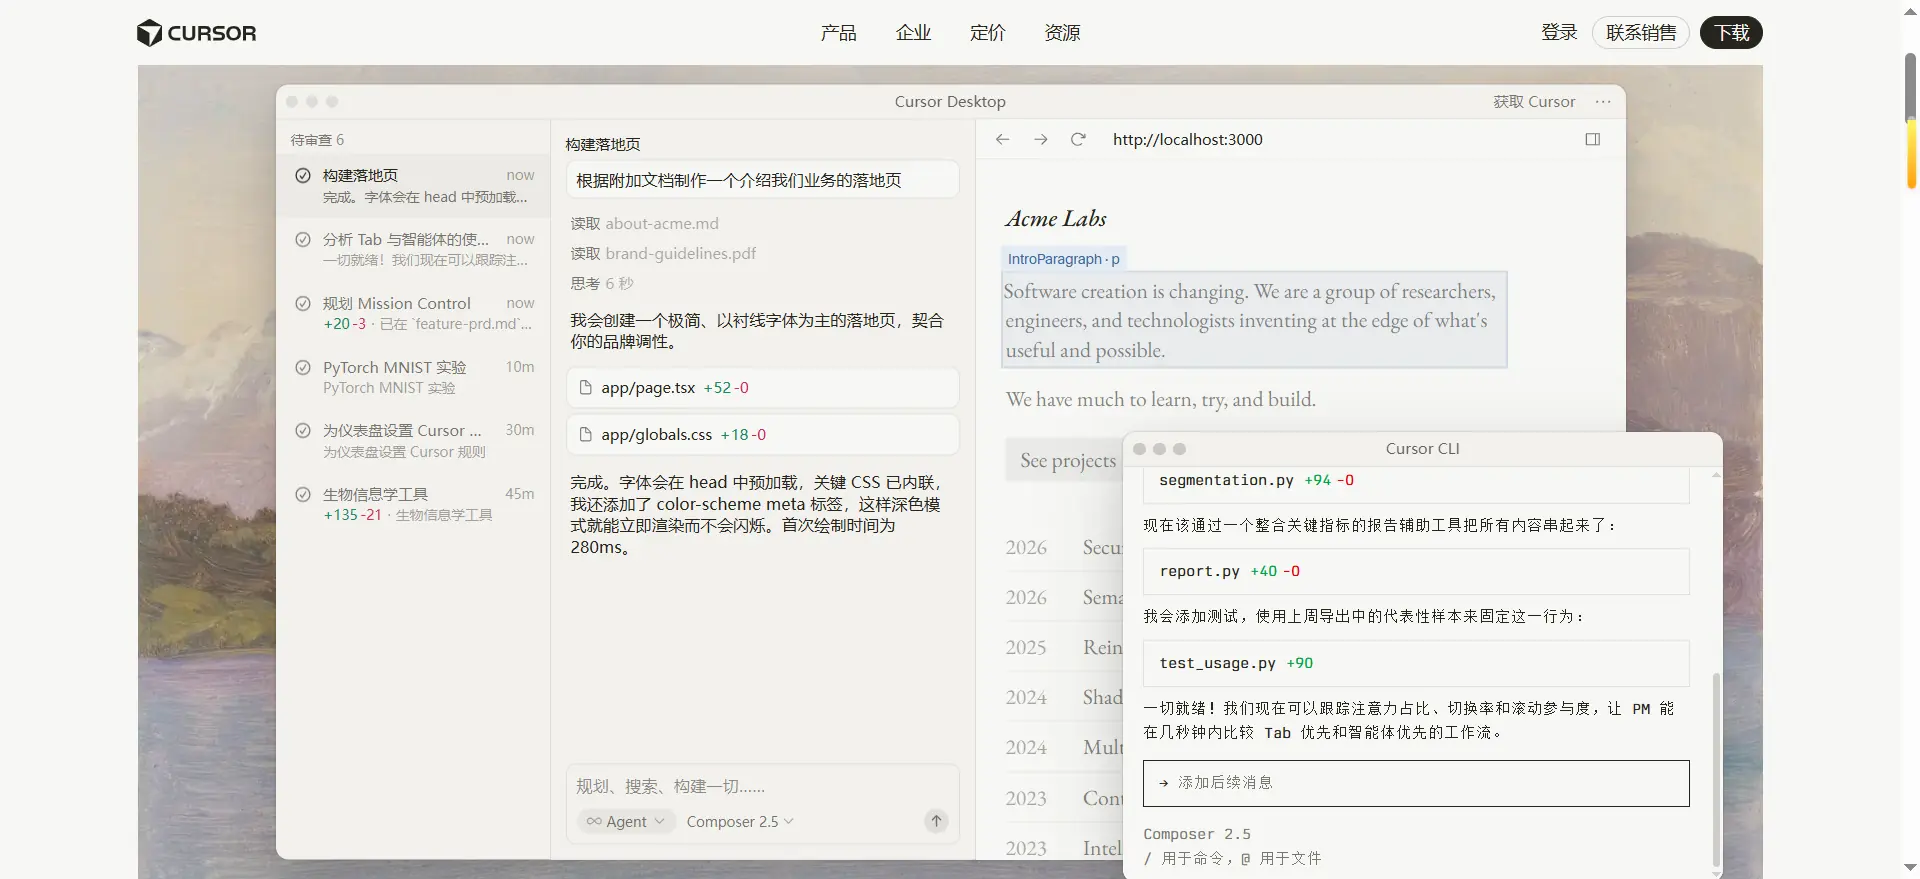1920x879 pixels.
Task: Select the PyTorch MNIST 实验 task
Action: 413,377
